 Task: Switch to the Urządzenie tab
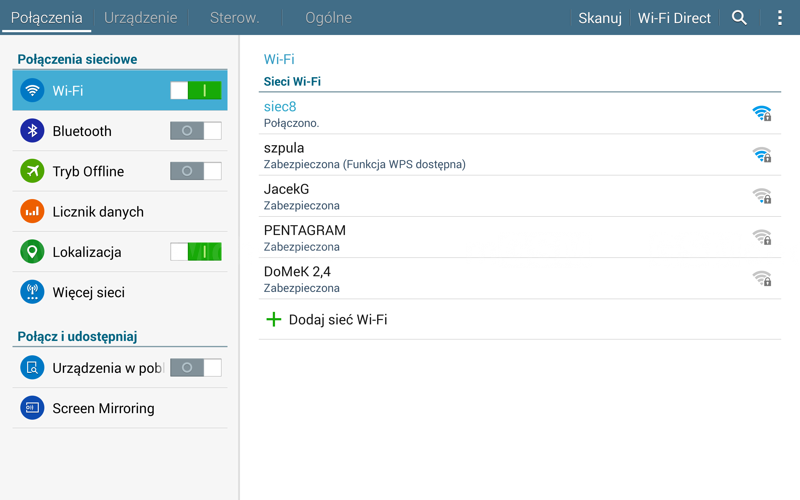(x=141, y=18)
